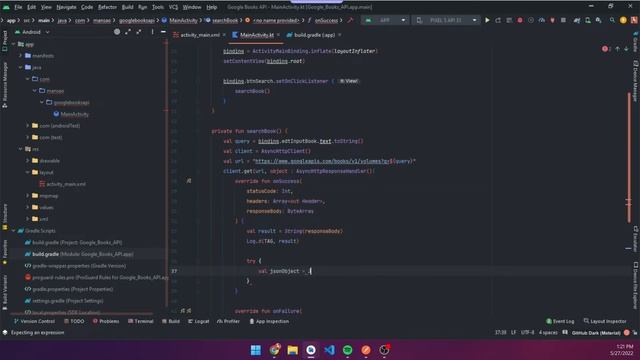The width and height of the screenshot is (640, 360).
Task: Open the Event Log panel
Action: 560,321
